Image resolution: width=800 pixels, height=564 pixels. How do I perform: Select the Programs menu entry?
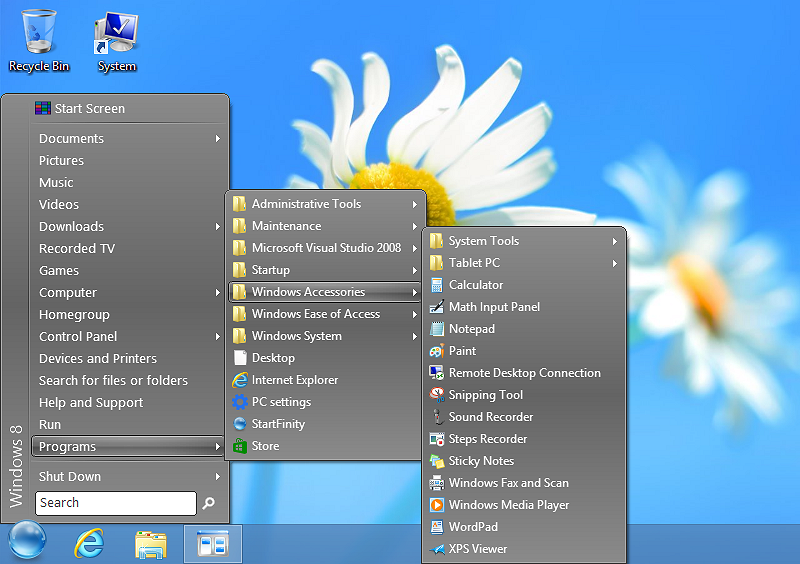[128, 446]
